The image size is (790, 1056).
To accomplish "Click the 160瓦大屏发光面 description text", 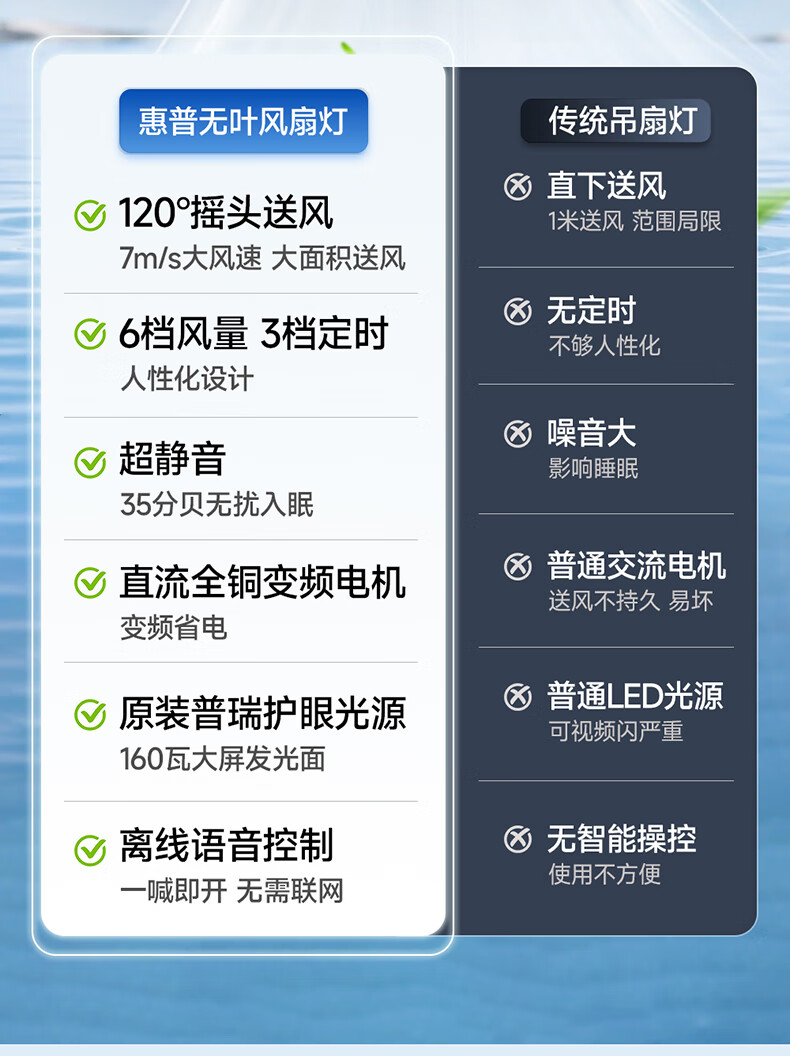I will [x=223, y=759].
